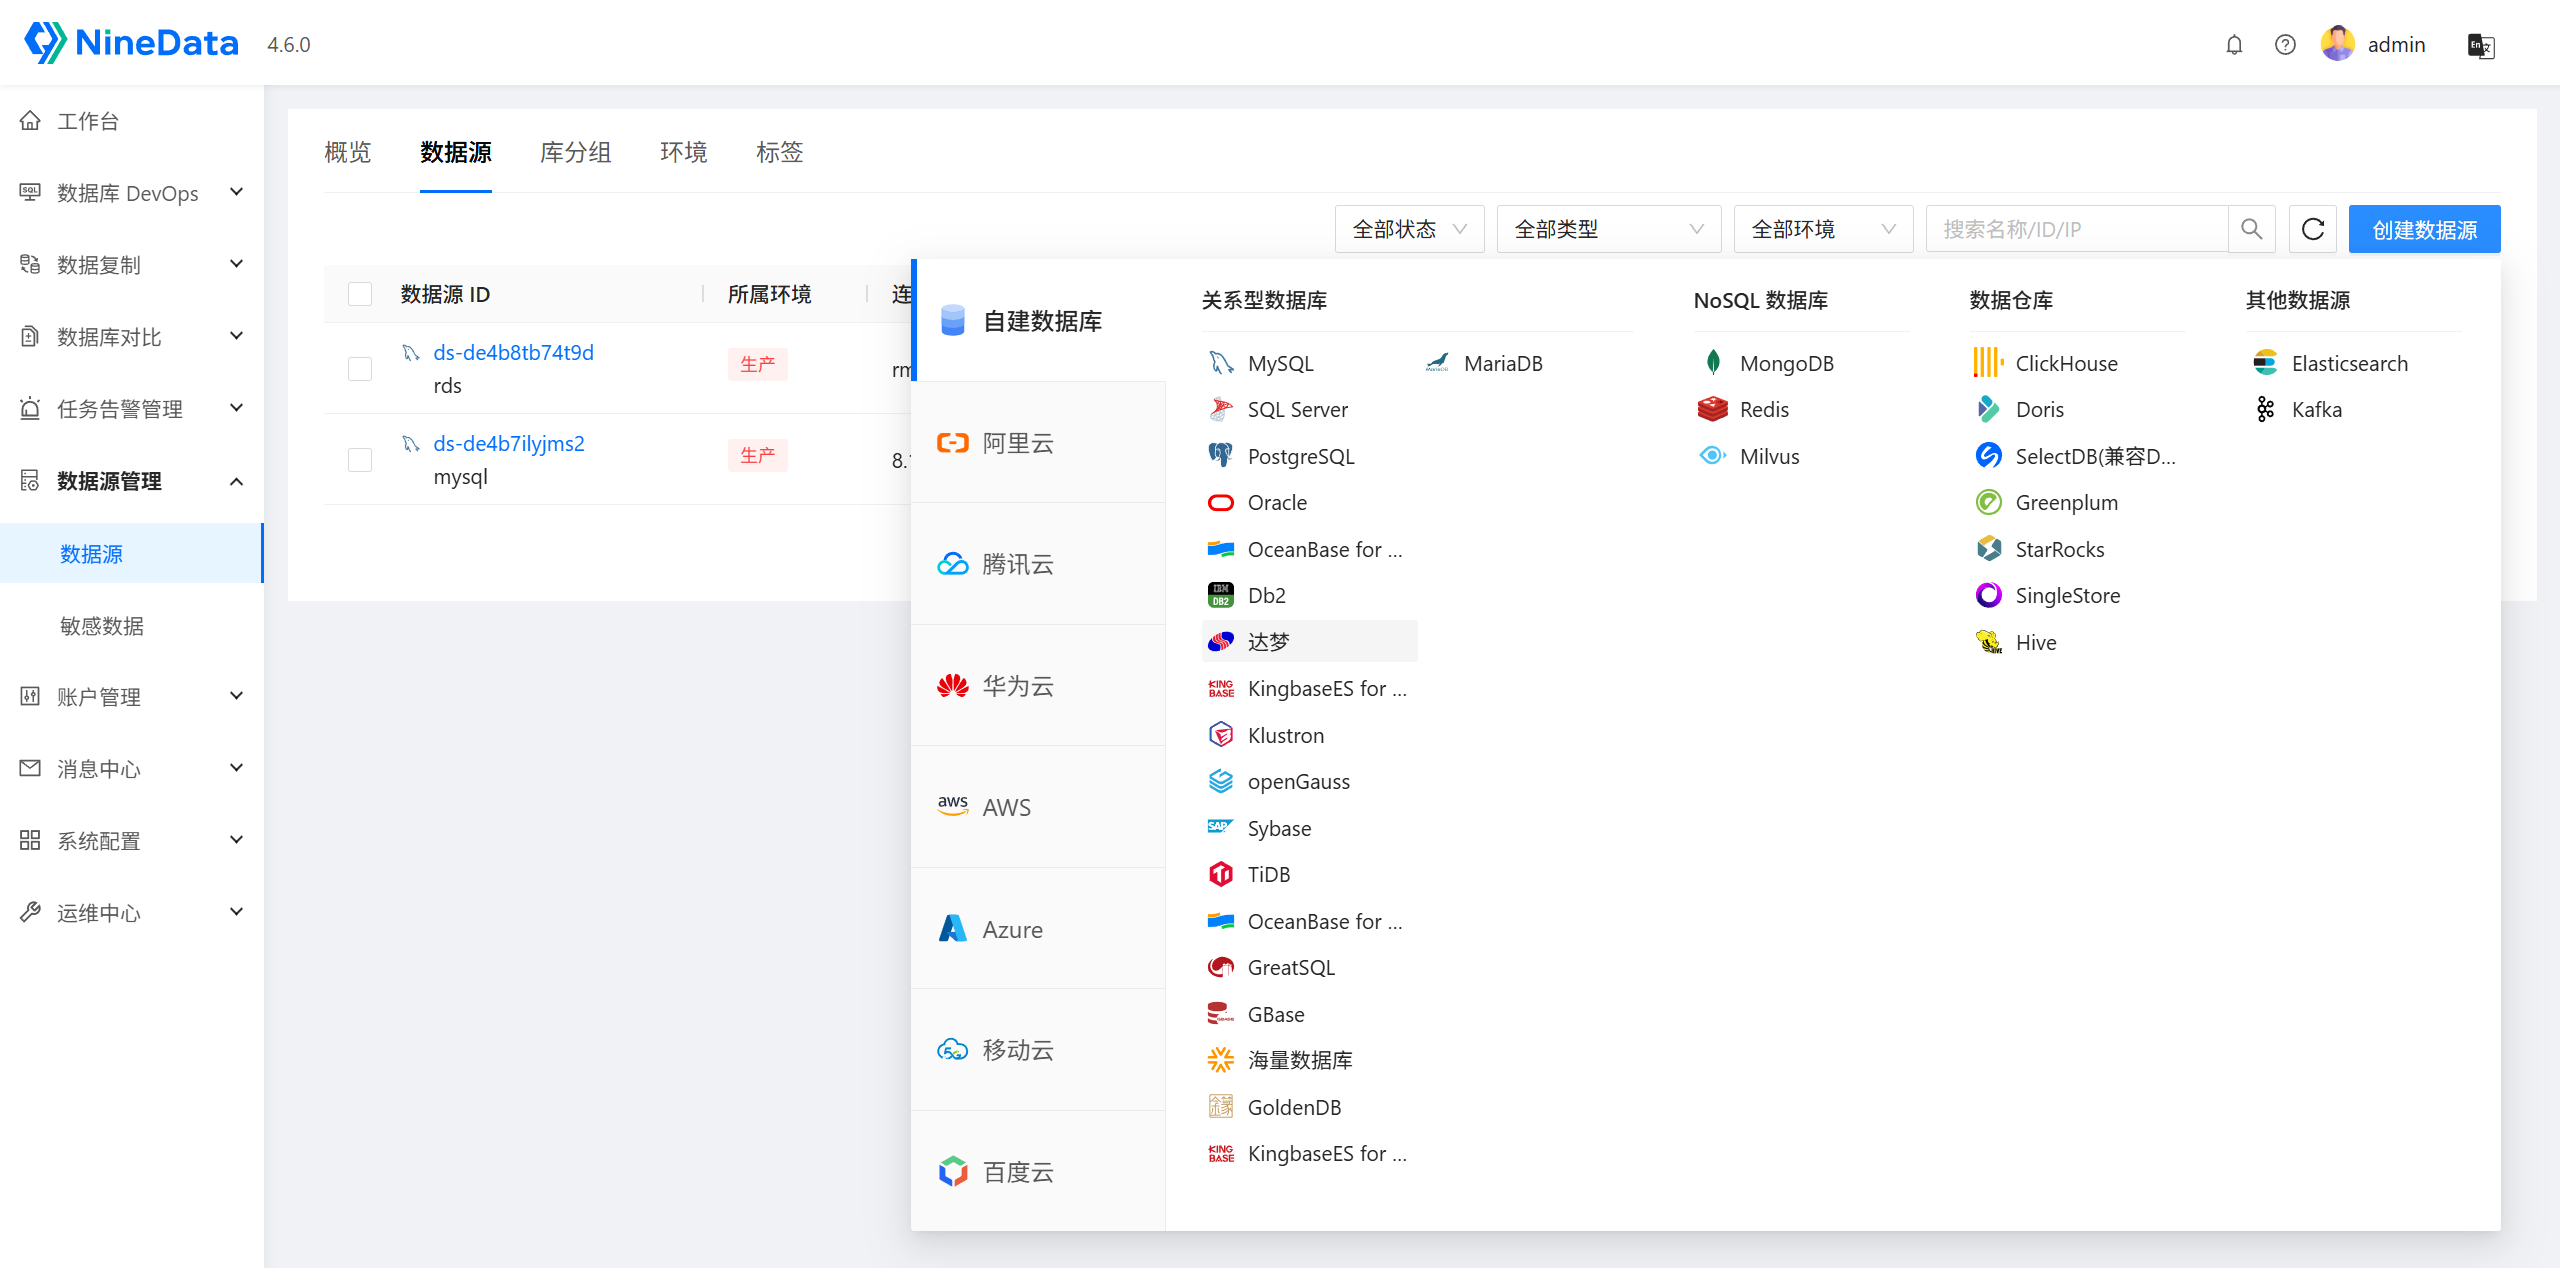Viewport: 2560px width, 1268px height.
Task: Select Greenplum from data warehouses
Action: (x=2066, y=502)
